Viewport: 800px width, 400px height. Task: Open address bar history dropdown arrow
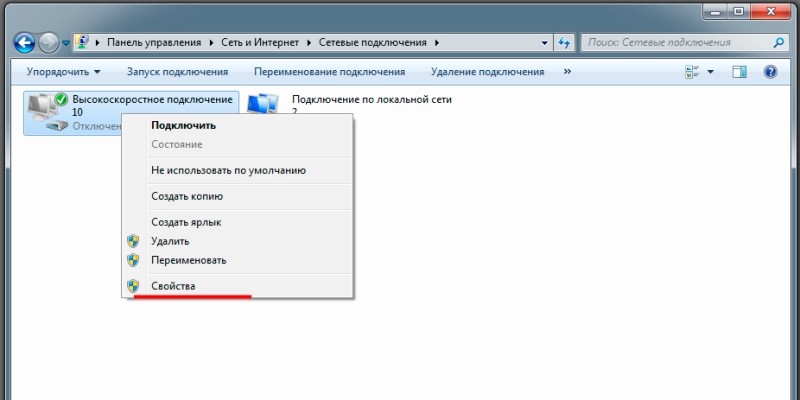pos(543,43)
